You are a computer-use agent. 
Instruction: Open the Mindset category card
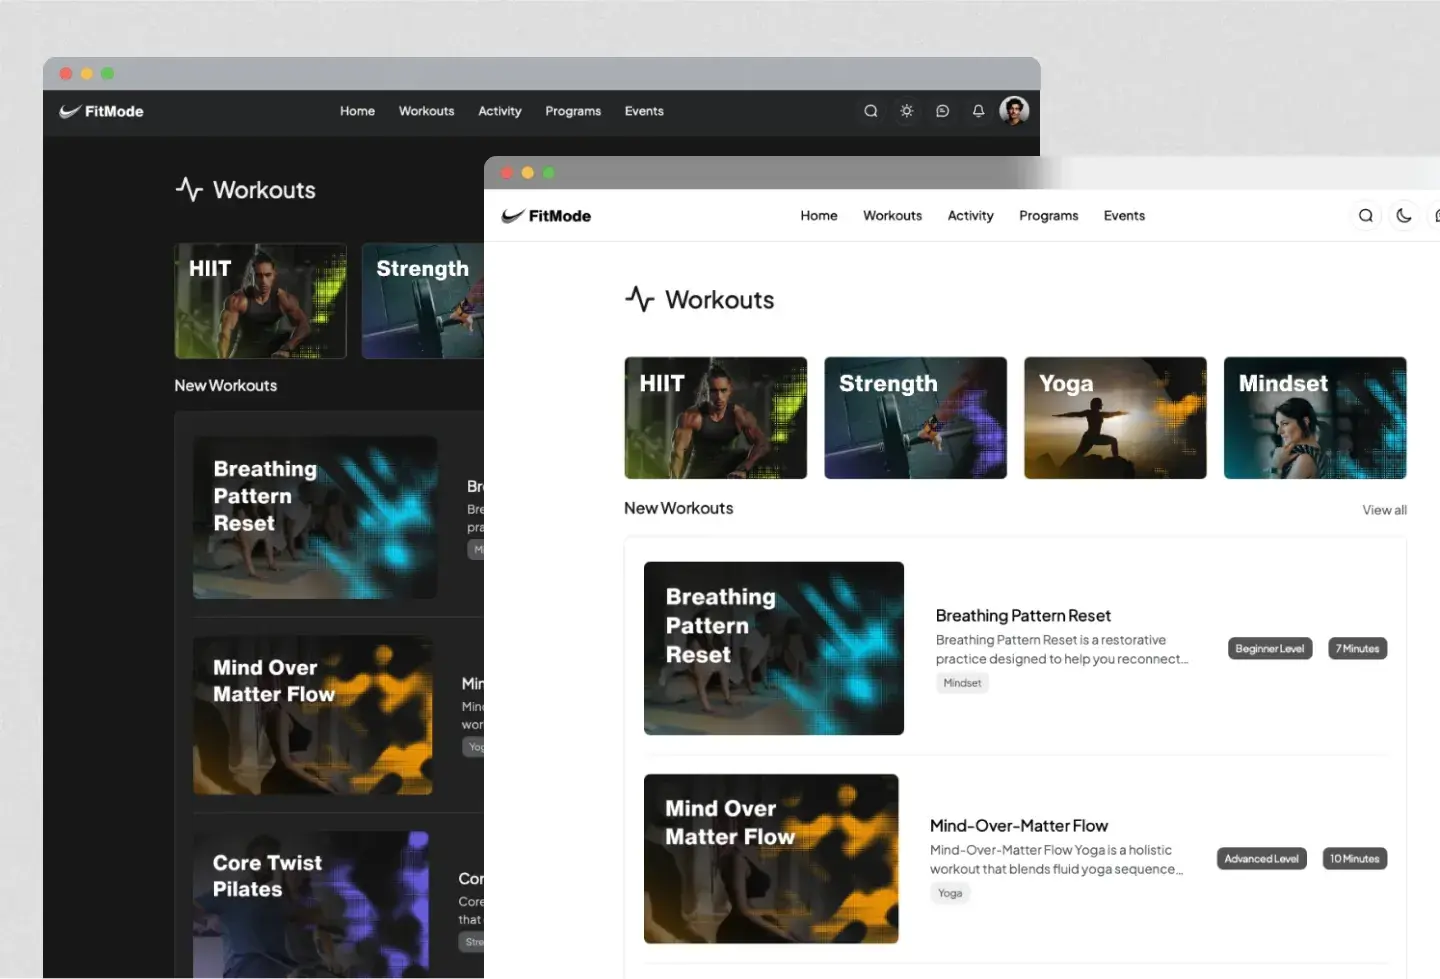(x=1316, y=418)
